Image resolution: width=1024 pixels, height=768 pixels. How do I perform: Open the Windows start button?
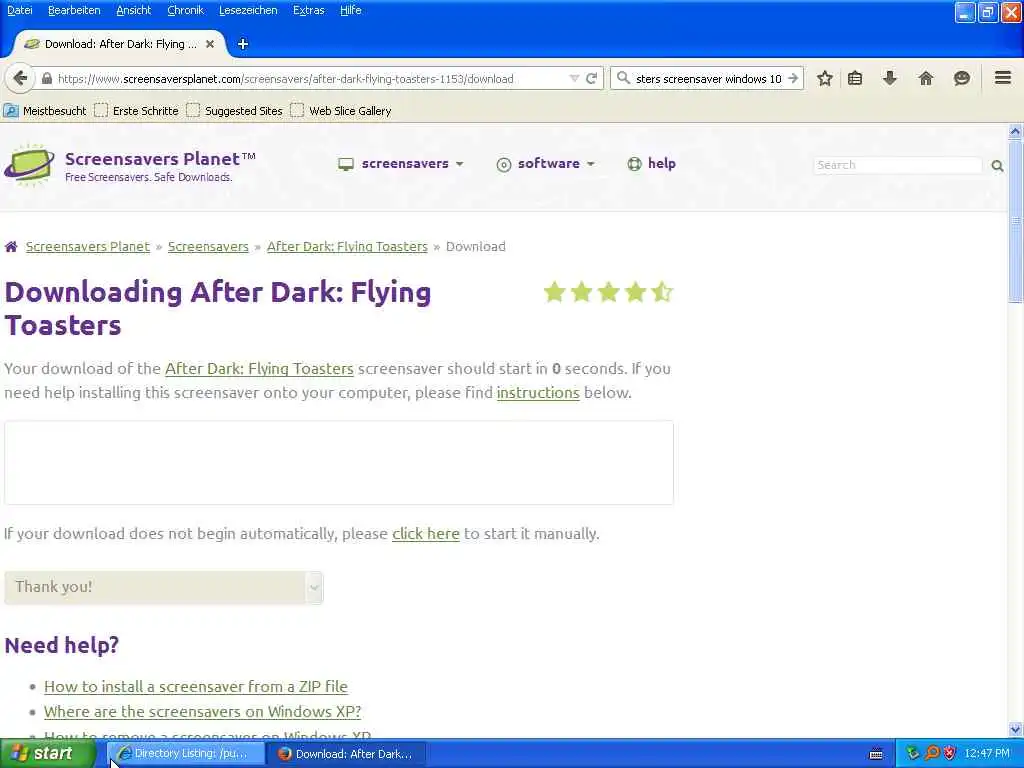pyautogui.click(x=48, y=754)
